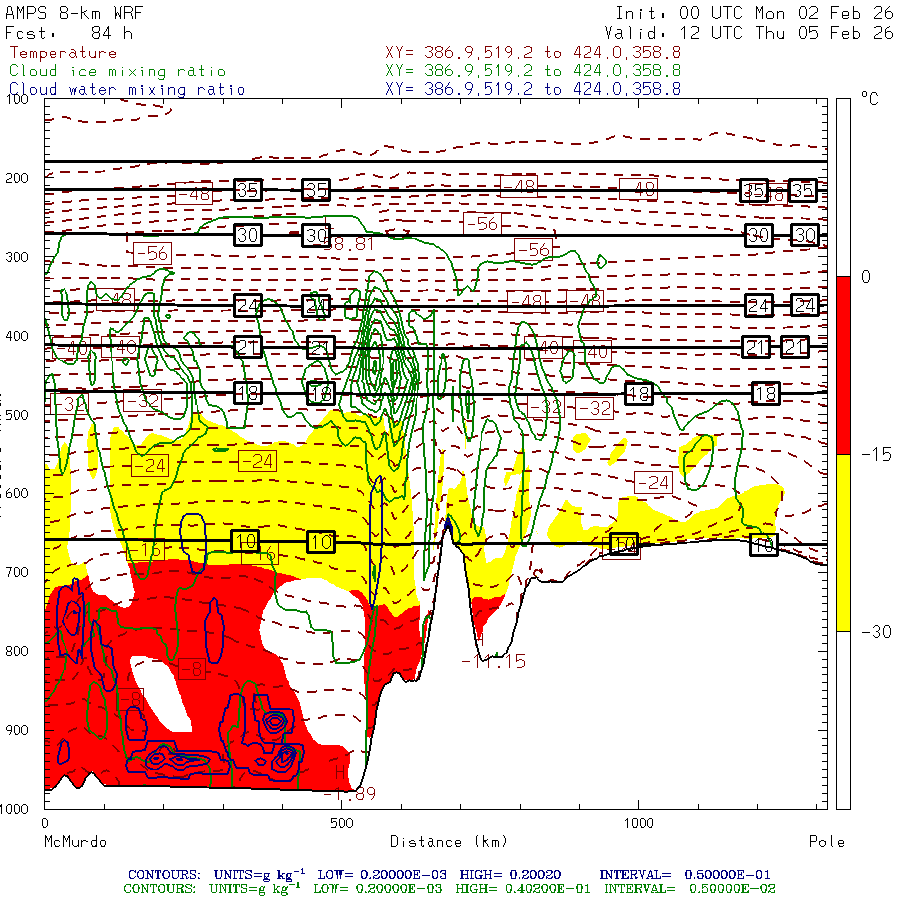Click the 500 pressure axis label

17,414
